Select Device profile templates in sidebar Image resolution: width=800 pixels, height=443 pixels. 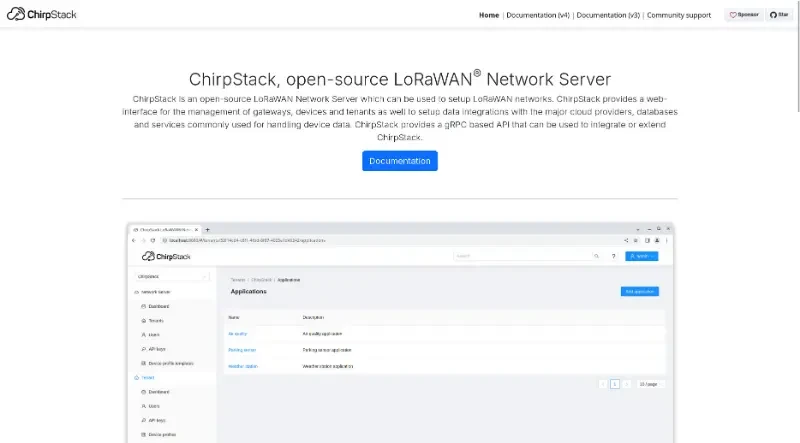(x=167, y=363)
